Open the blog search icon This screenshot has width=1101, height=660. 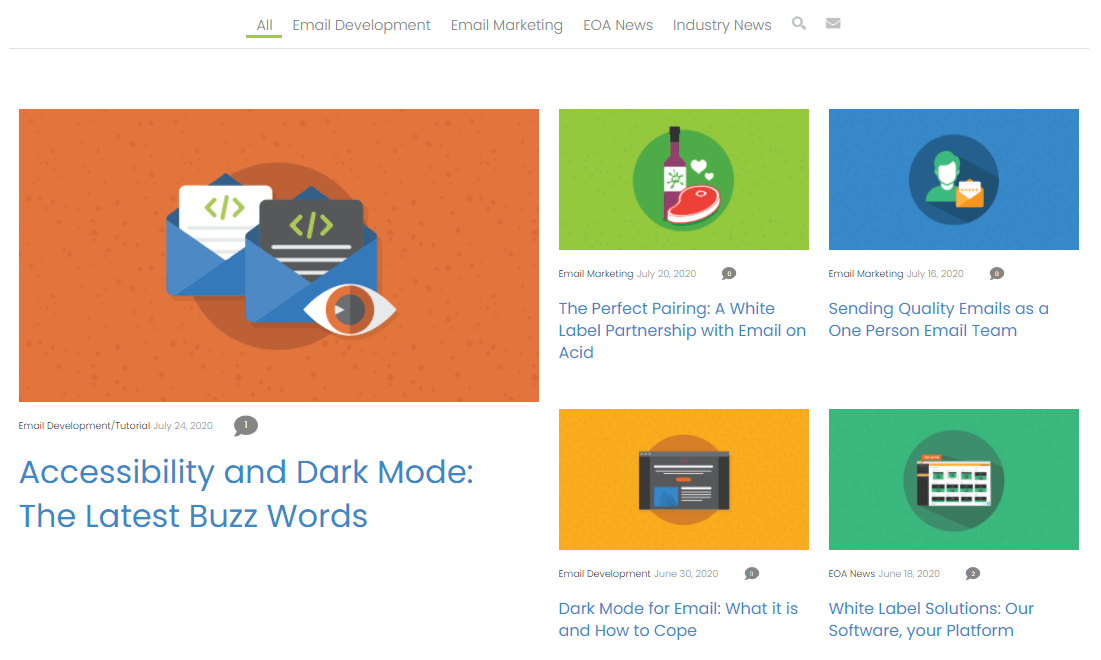[798, 23]
